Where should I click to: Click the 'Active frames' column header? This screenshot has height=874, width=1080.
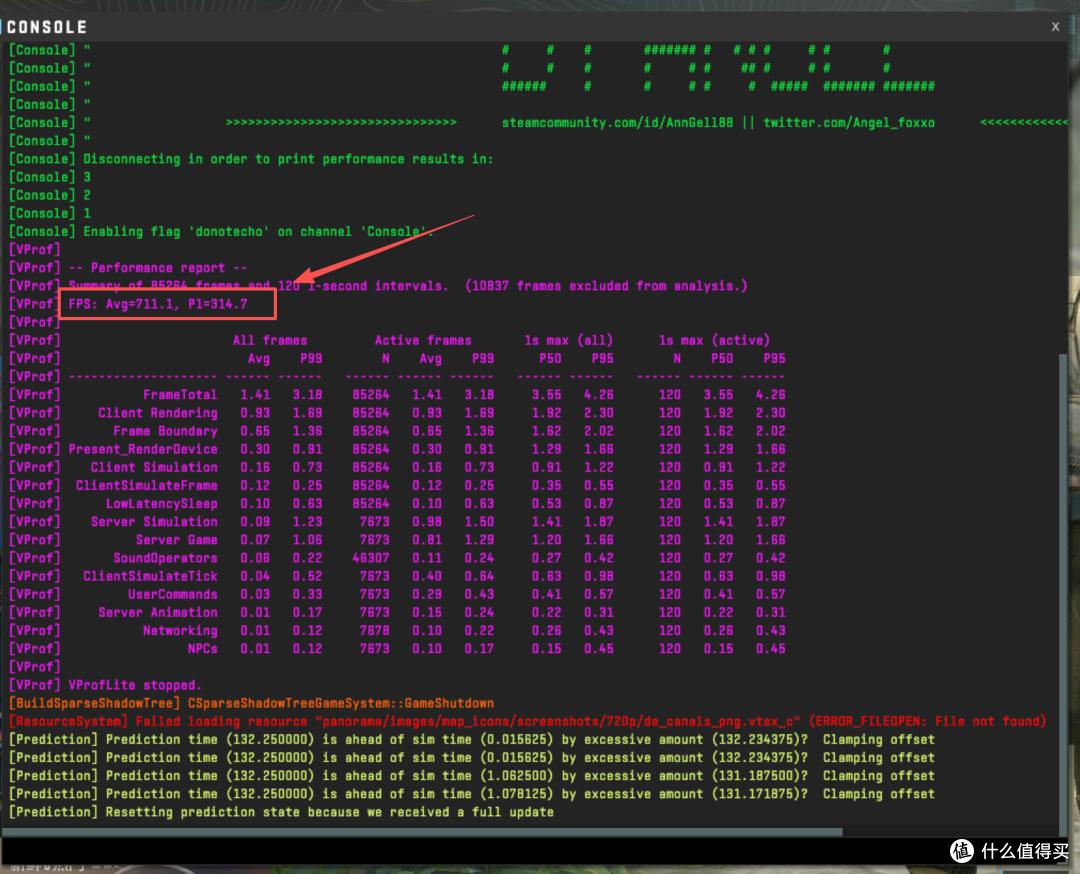tap(423, 340)
